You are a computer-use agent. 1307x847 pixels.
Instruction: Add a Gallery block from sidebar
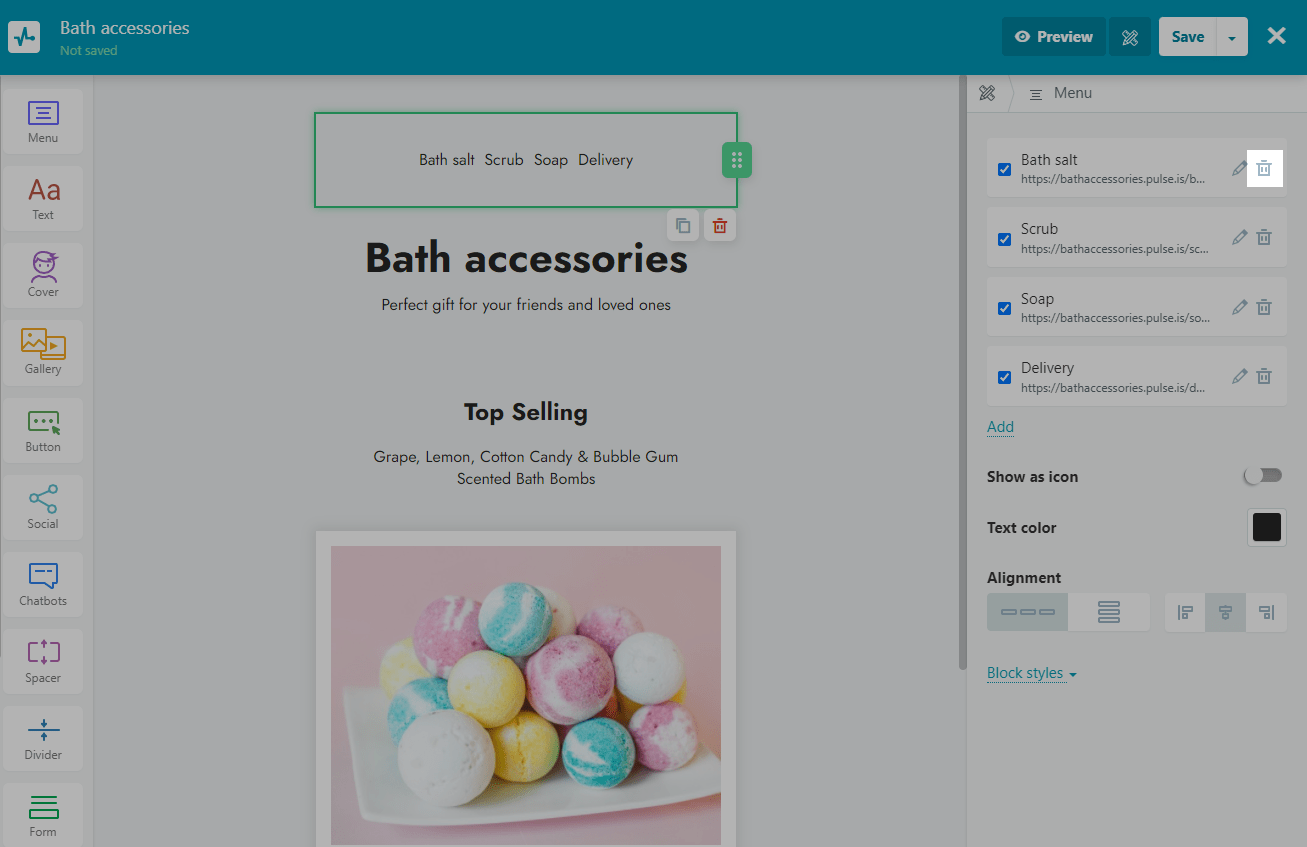(x=43, y=351)
